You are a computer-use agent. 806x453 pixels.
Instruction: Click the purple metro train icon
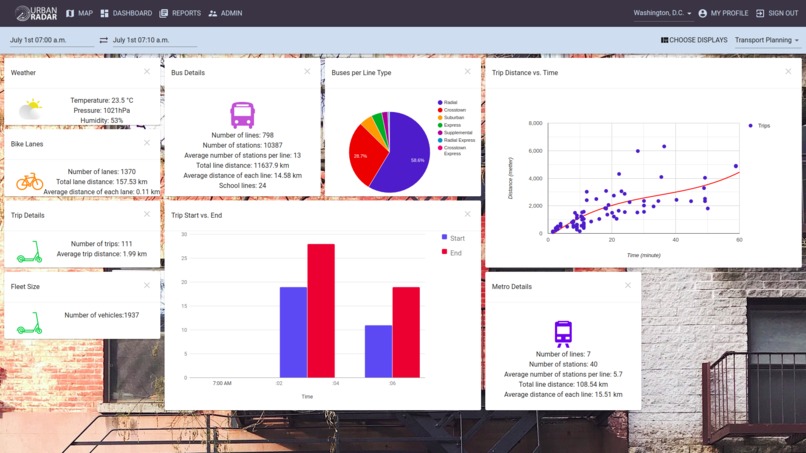point(563,334)
